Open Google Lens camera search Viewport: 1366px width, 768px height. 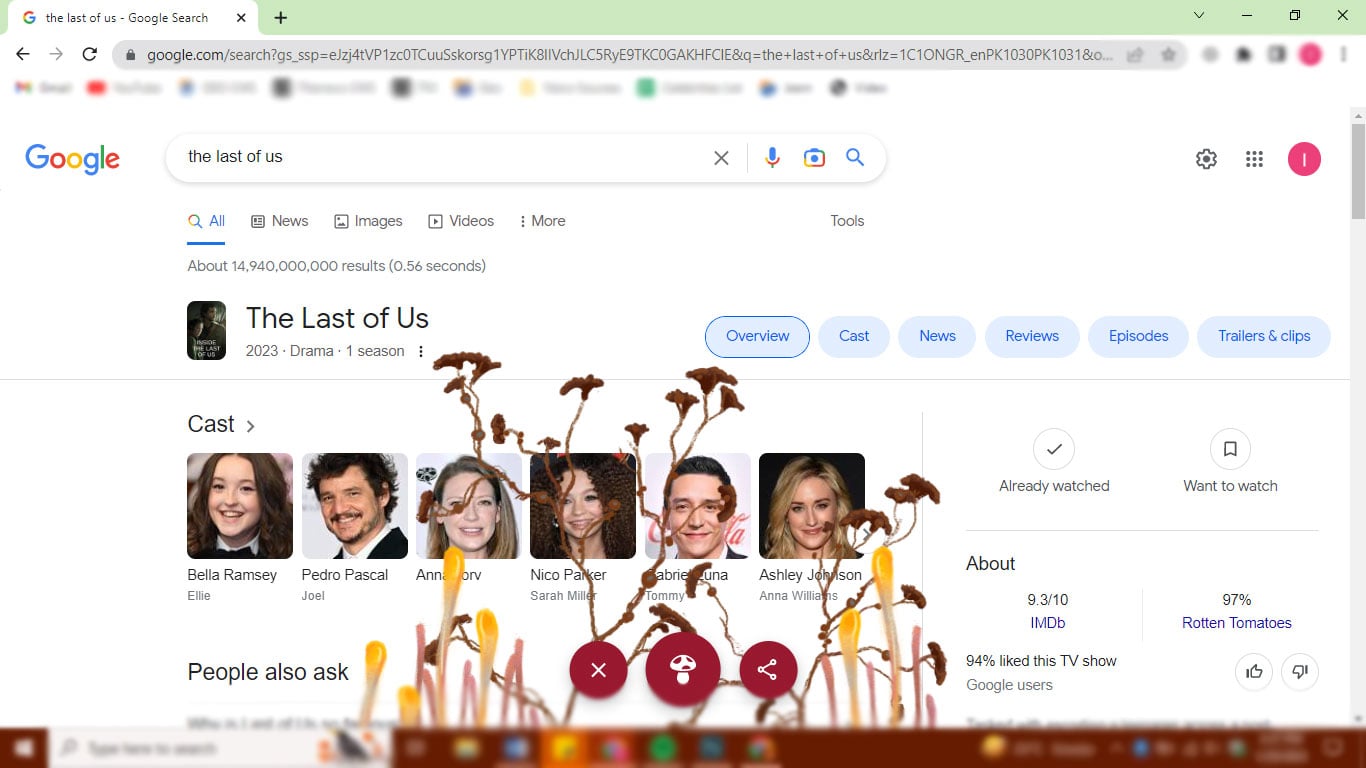tap(814, 157)
